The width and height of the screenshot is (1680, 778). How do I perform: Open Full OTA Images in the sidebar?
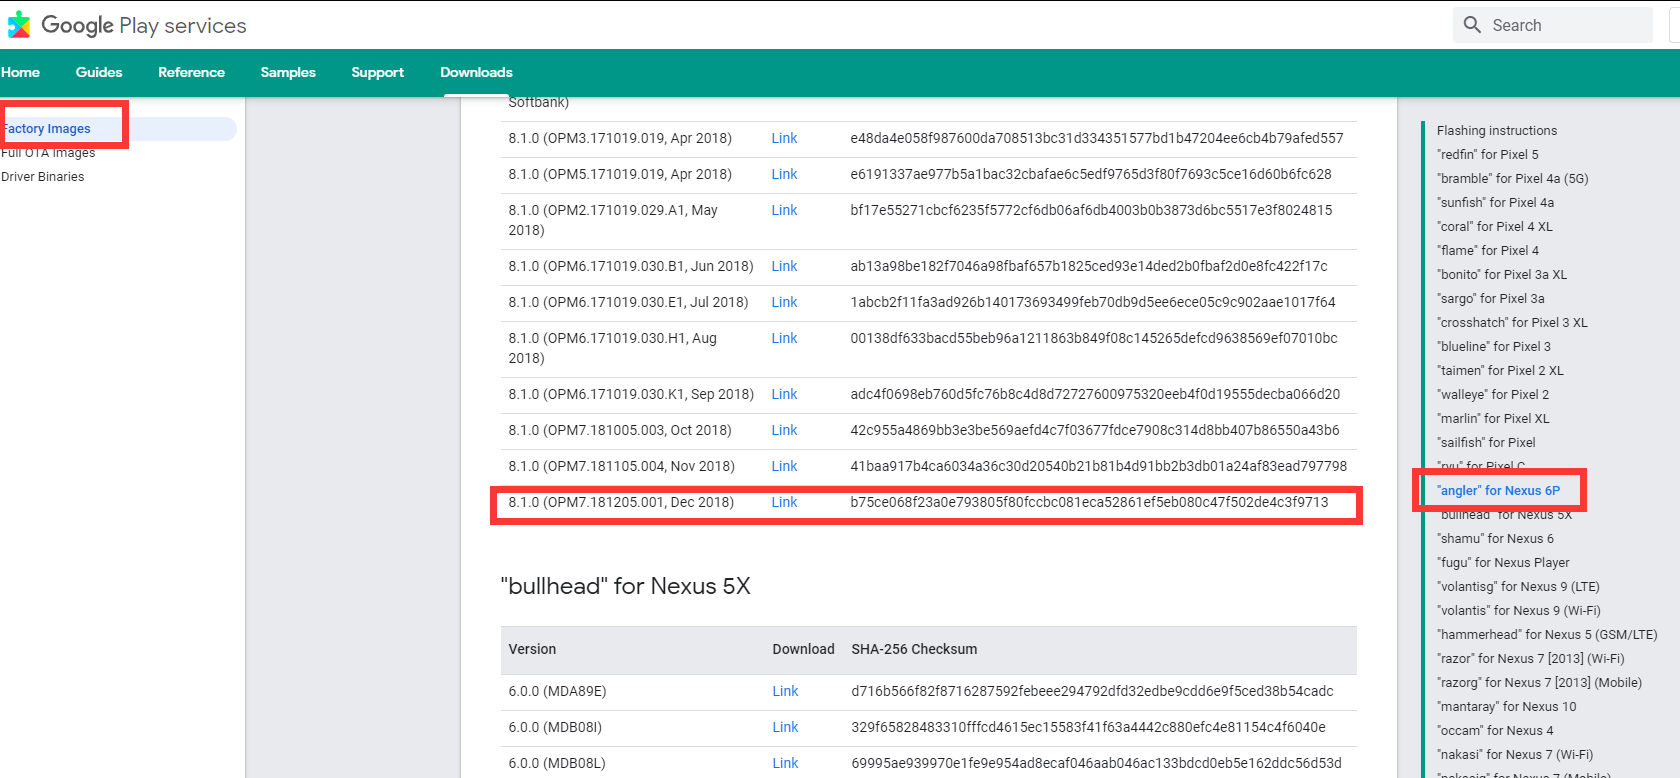click(48, 153)
